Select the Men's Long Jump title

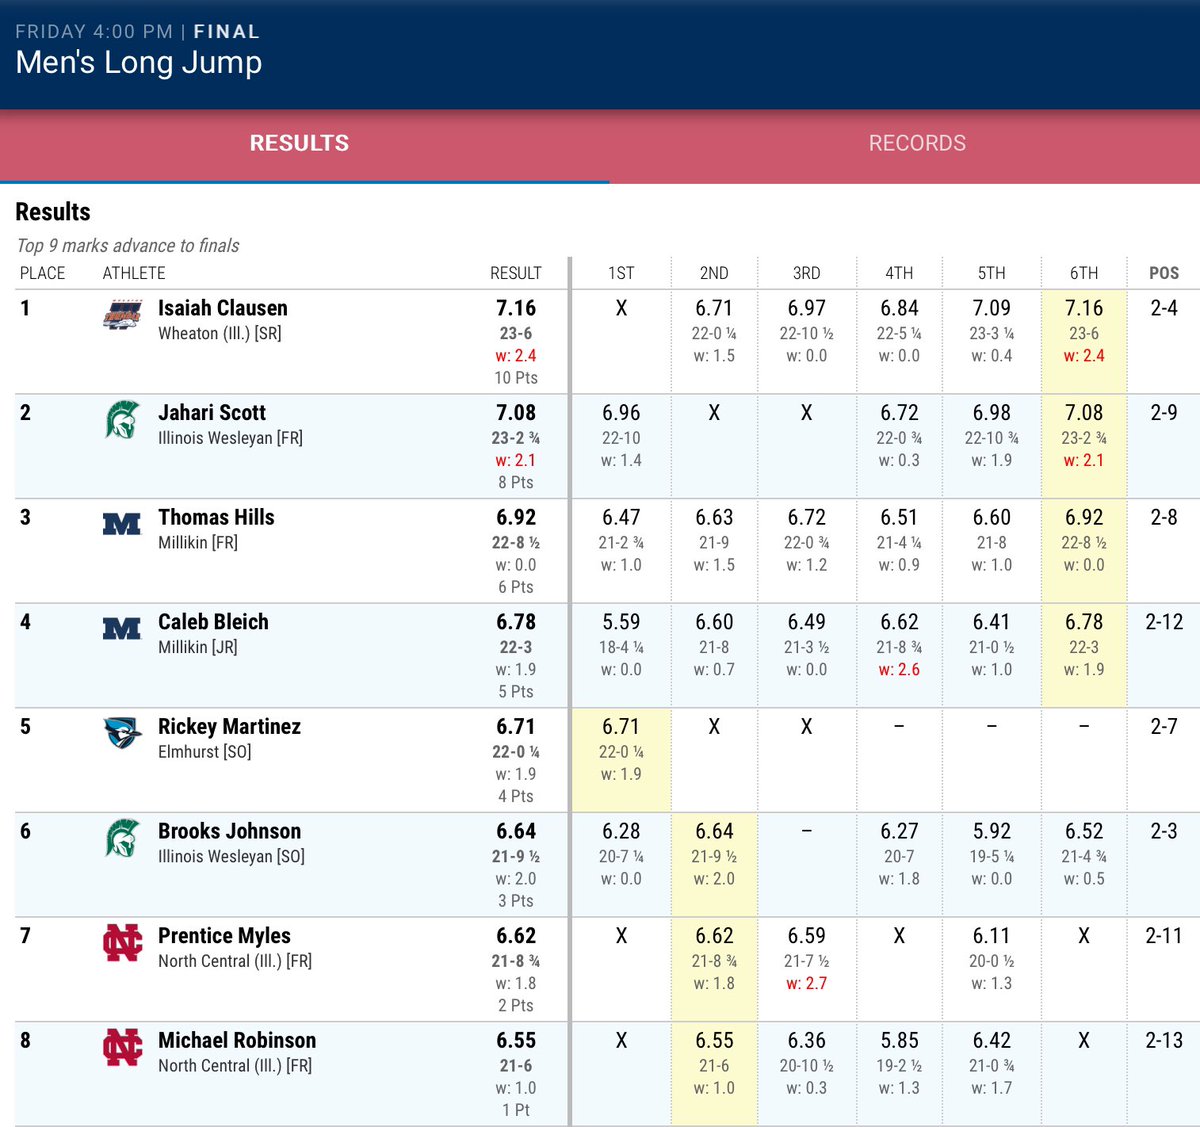click(x=139, y=63)
